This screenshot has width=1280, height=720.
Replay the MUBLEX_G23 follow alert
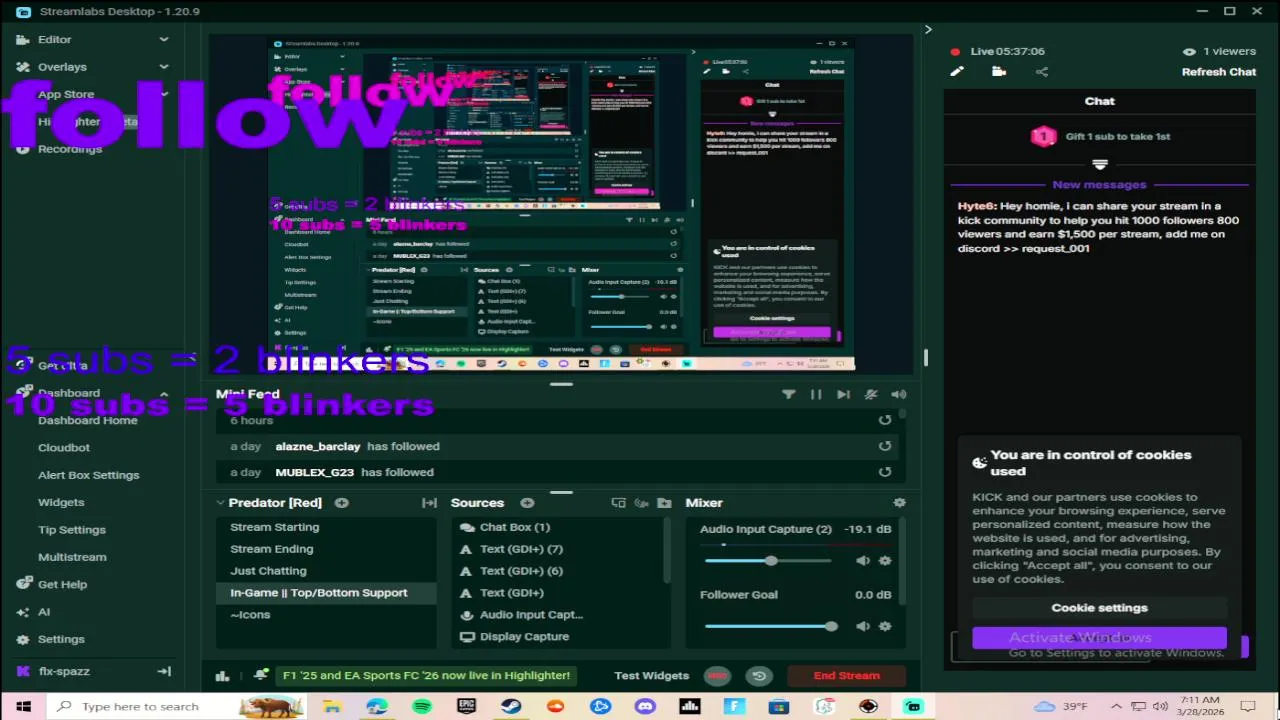[x=884, y=472]
